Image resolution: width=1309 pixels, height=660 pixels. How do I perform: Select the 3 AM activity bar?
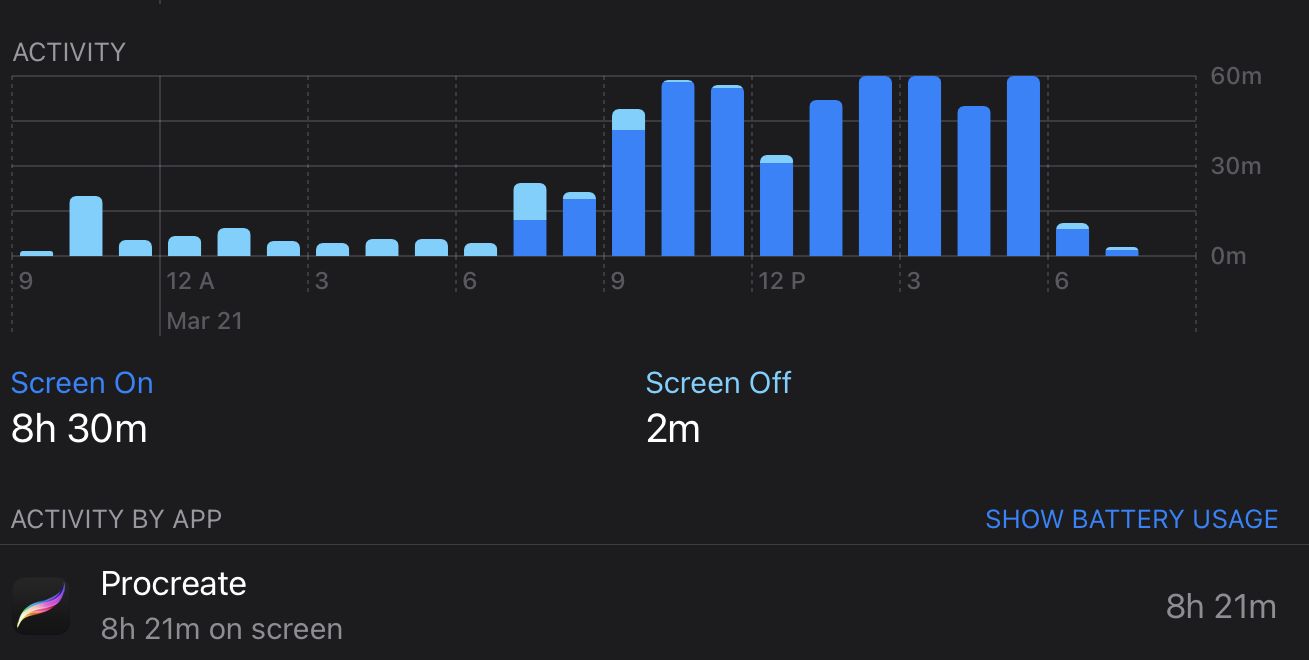(x=332, y=250)
